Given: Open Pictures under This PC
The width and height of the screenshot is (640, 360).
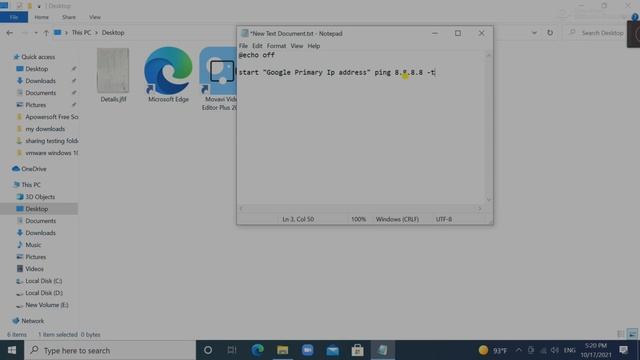Looking at the screenshot, I should coord(36,257).
